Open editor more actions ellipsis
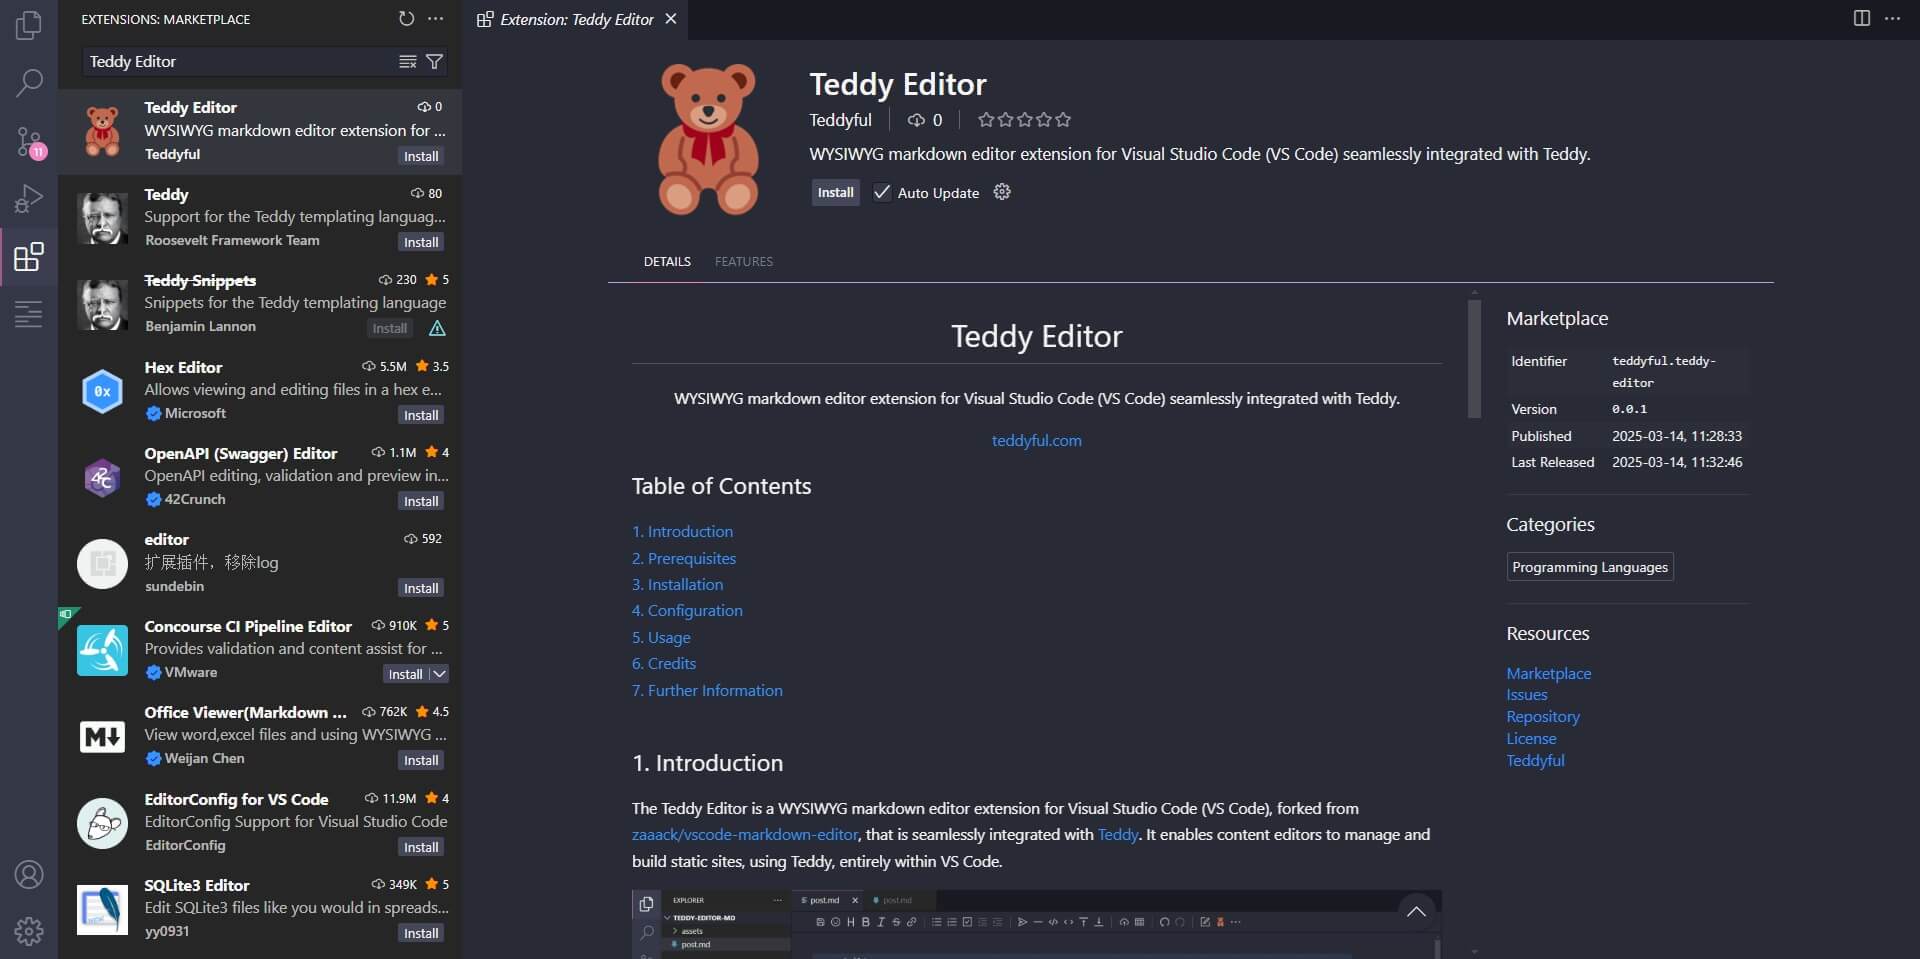 tap(1892, 18)
